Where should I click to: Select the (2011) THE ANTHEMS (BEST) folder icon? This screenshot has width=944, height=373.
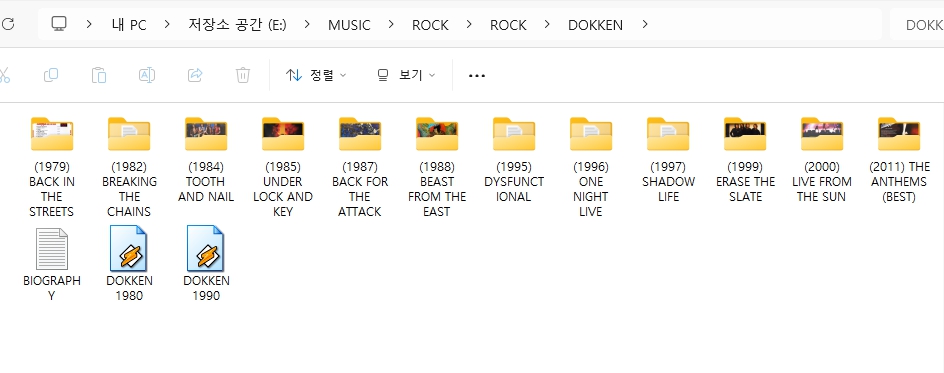[x=899, y=134]
